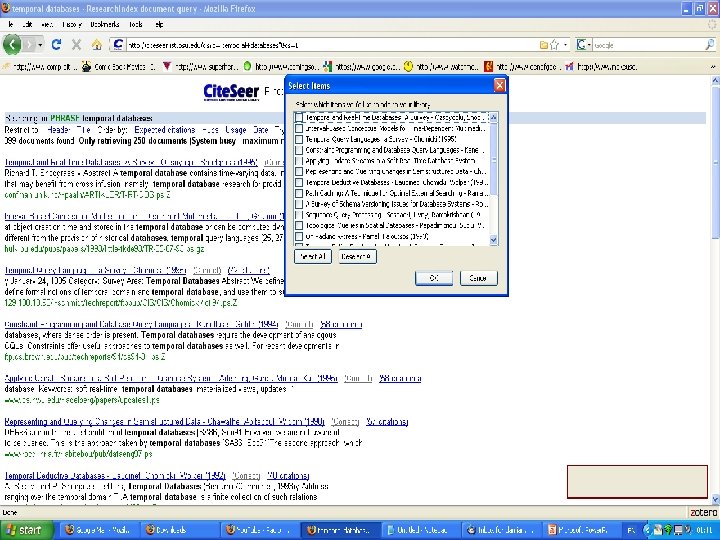Bookmark this page with the star icon
The image size is (720, 540).
pos(555,45)
